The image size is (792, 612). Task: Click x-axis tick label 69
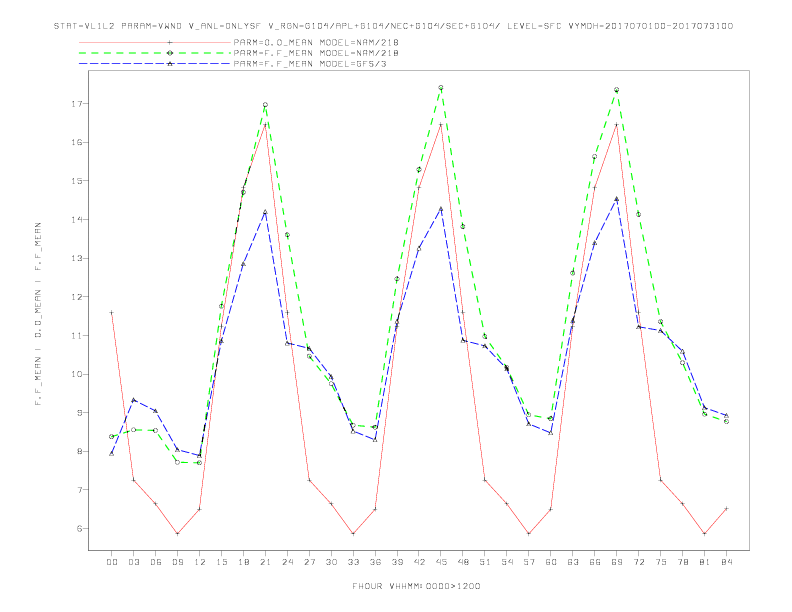(x=617, y=562)
